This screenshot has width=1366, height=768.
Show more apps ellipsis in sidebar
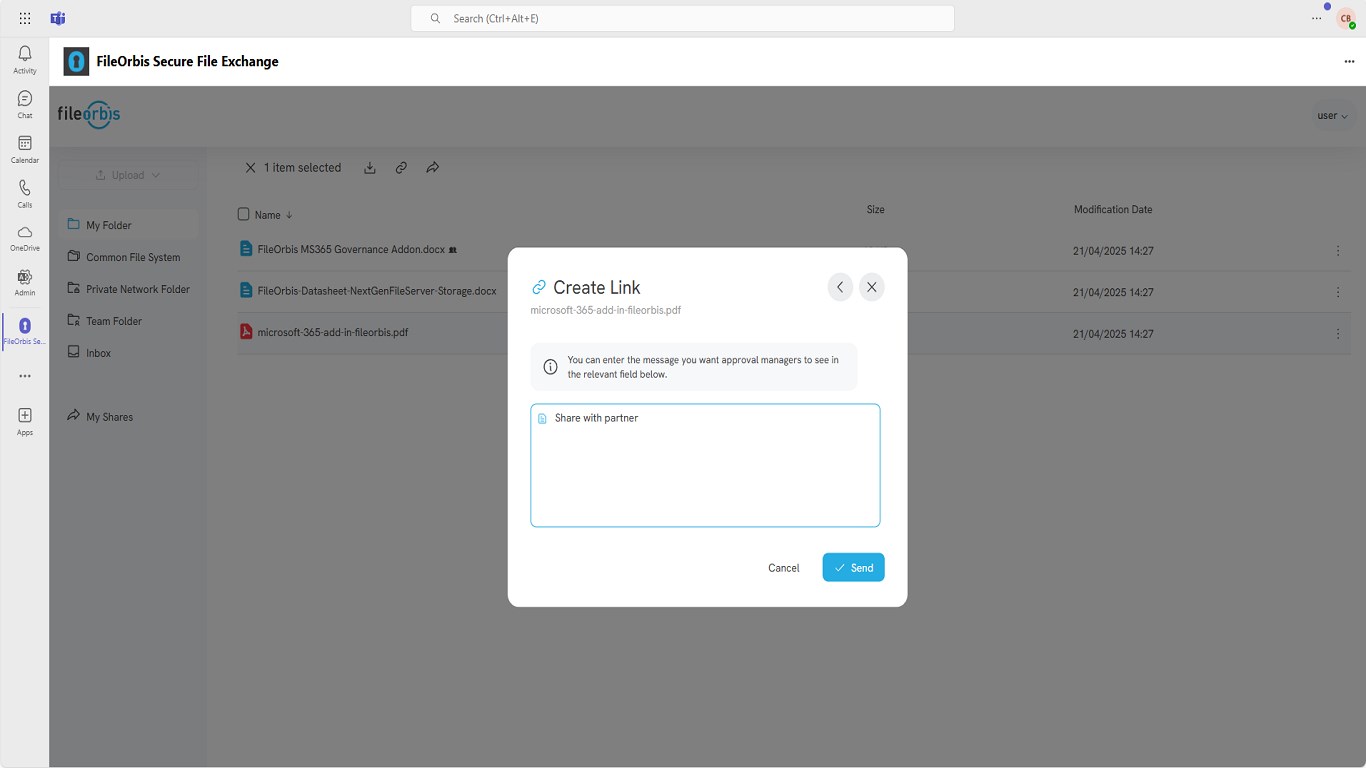[x=25, y=376]
